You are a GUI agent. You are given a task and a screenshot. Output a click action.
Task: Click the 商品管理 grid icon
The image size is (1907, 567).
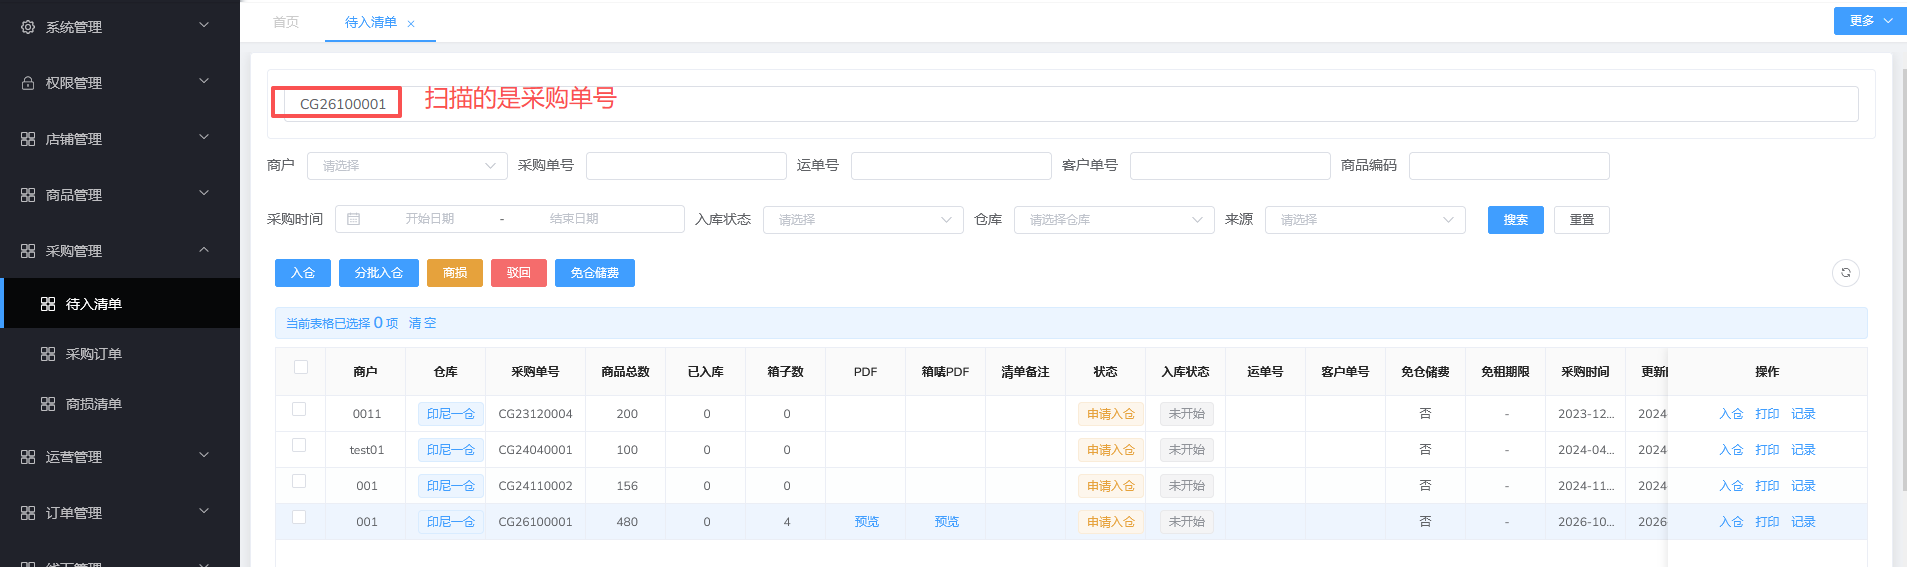click(x=28, y=195)
